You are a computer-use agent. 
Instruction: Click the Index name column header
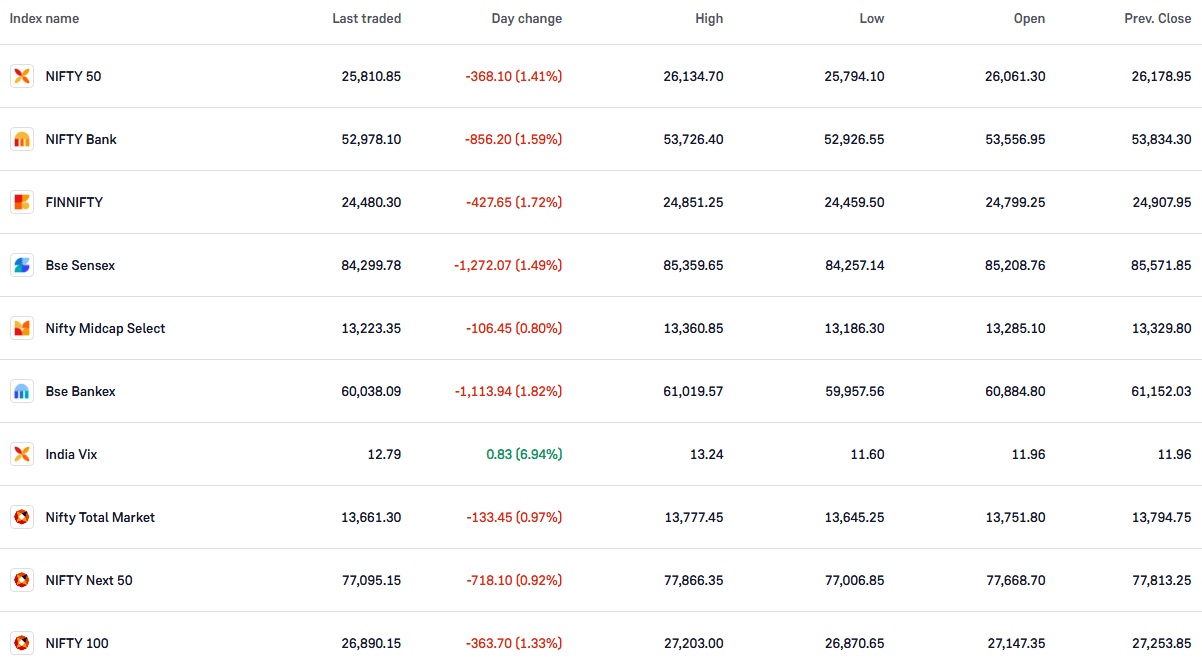pyautogui.click(x=45, y=19)
